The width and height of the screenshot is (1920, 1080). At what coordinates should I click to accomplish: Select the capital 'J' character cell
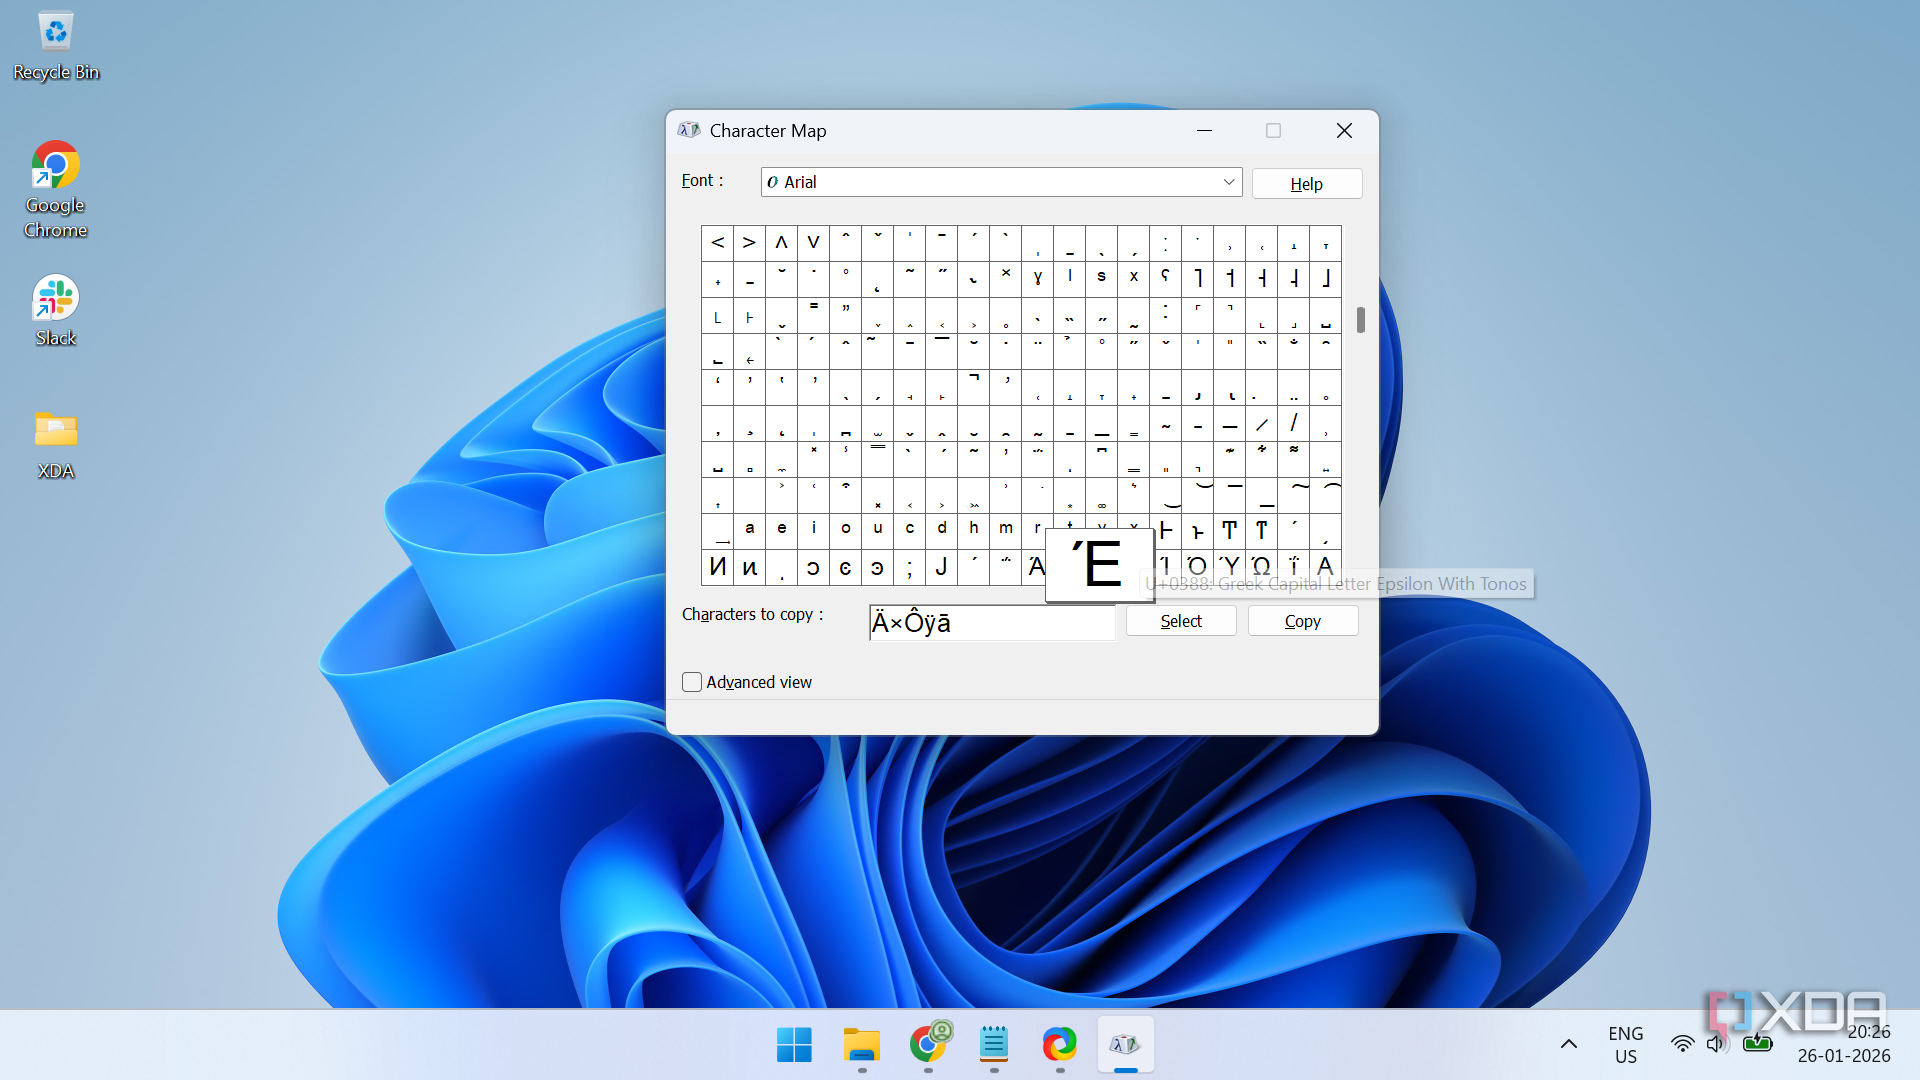point(941,567)
